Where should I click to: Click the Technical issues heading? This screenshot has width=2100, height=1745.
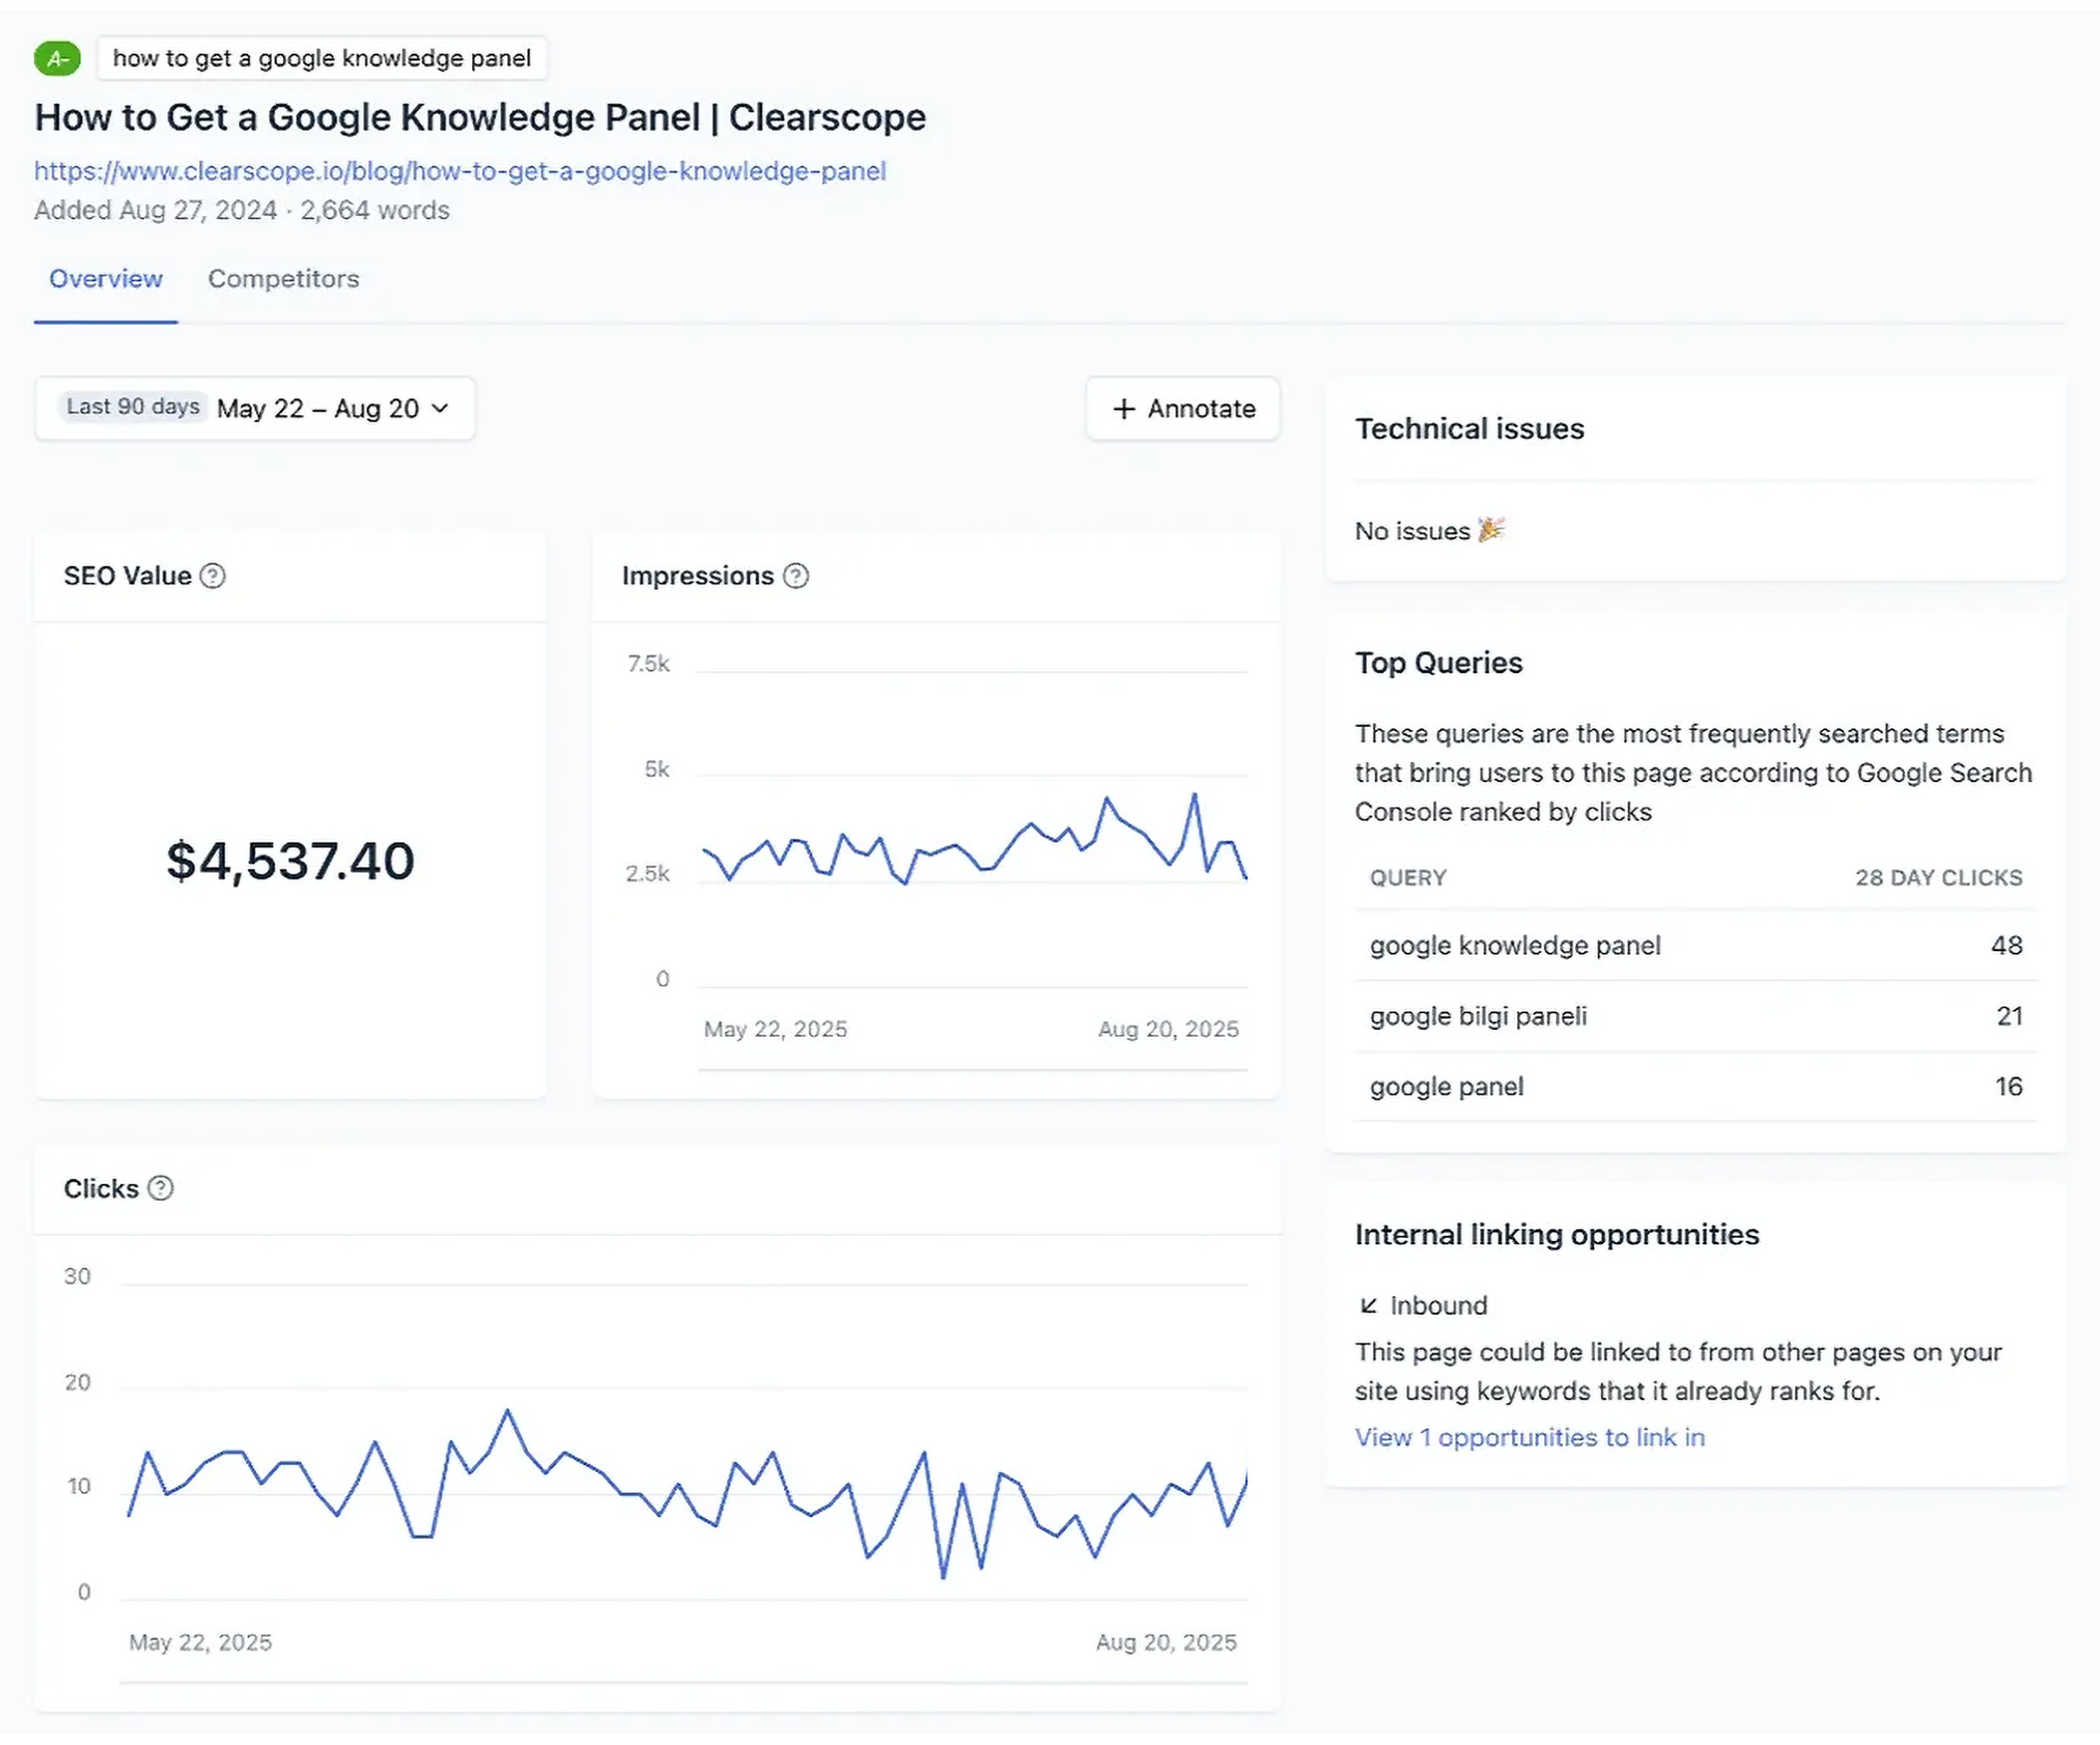[x=1469, y=429]
